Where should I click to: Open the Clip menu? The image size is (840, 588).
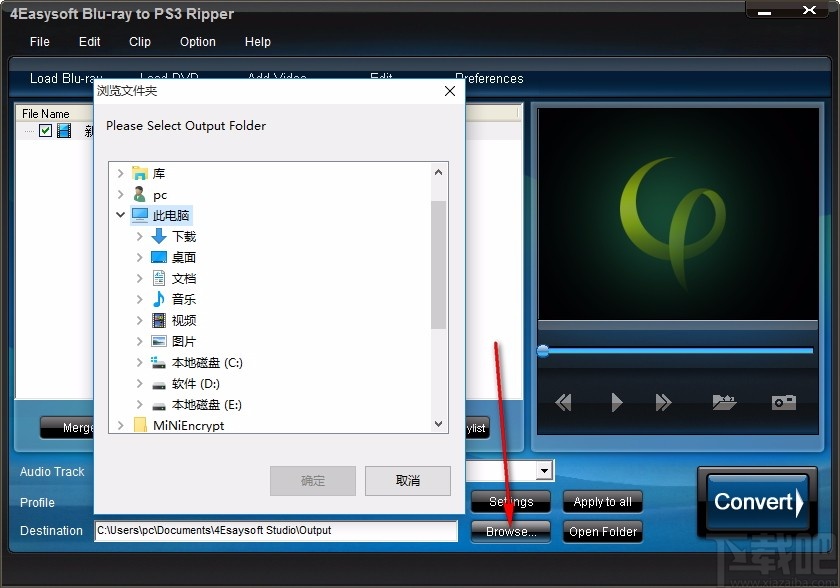139,42
